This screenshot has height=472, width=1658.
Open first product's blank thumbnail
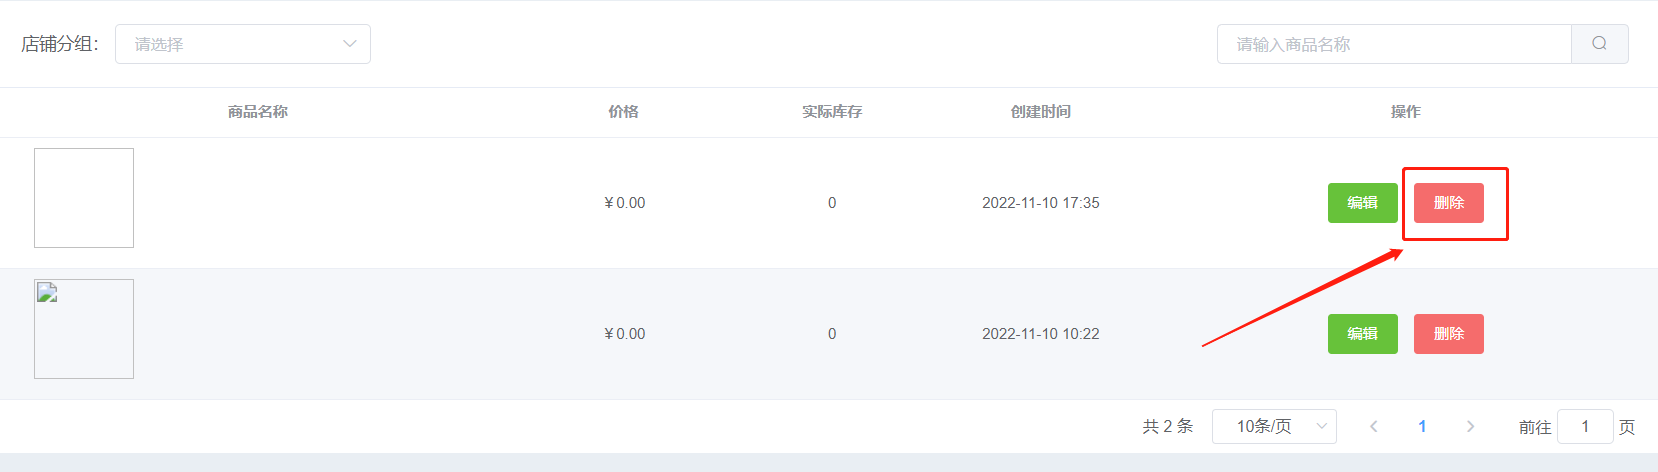tap(84, 198)
